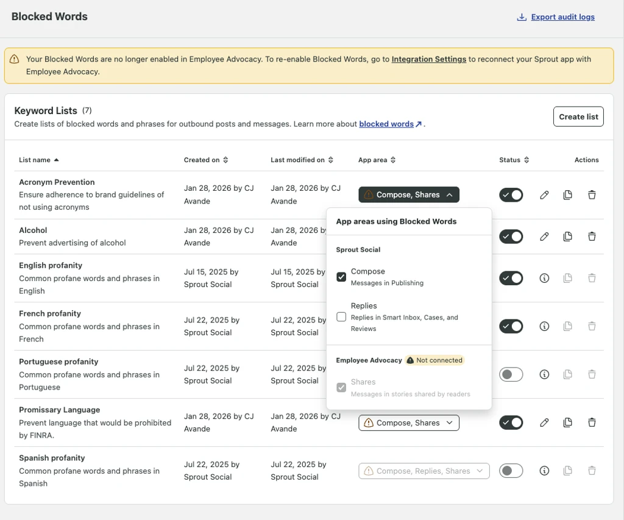The height and width of the screenshot is (520, 624).
Task: Toggle status of Acronym Prevention list
Action: pyautogui.click(x=511, y=195)
